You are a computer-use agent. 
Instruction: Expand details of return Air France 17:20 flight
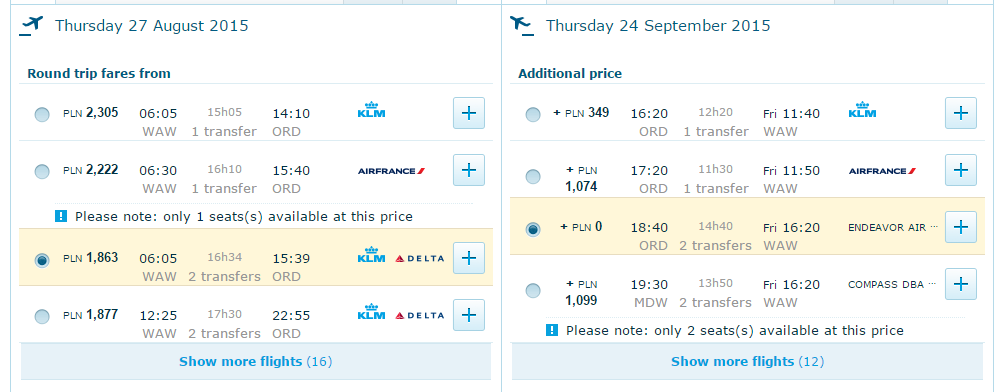click(x=960, y=170)
